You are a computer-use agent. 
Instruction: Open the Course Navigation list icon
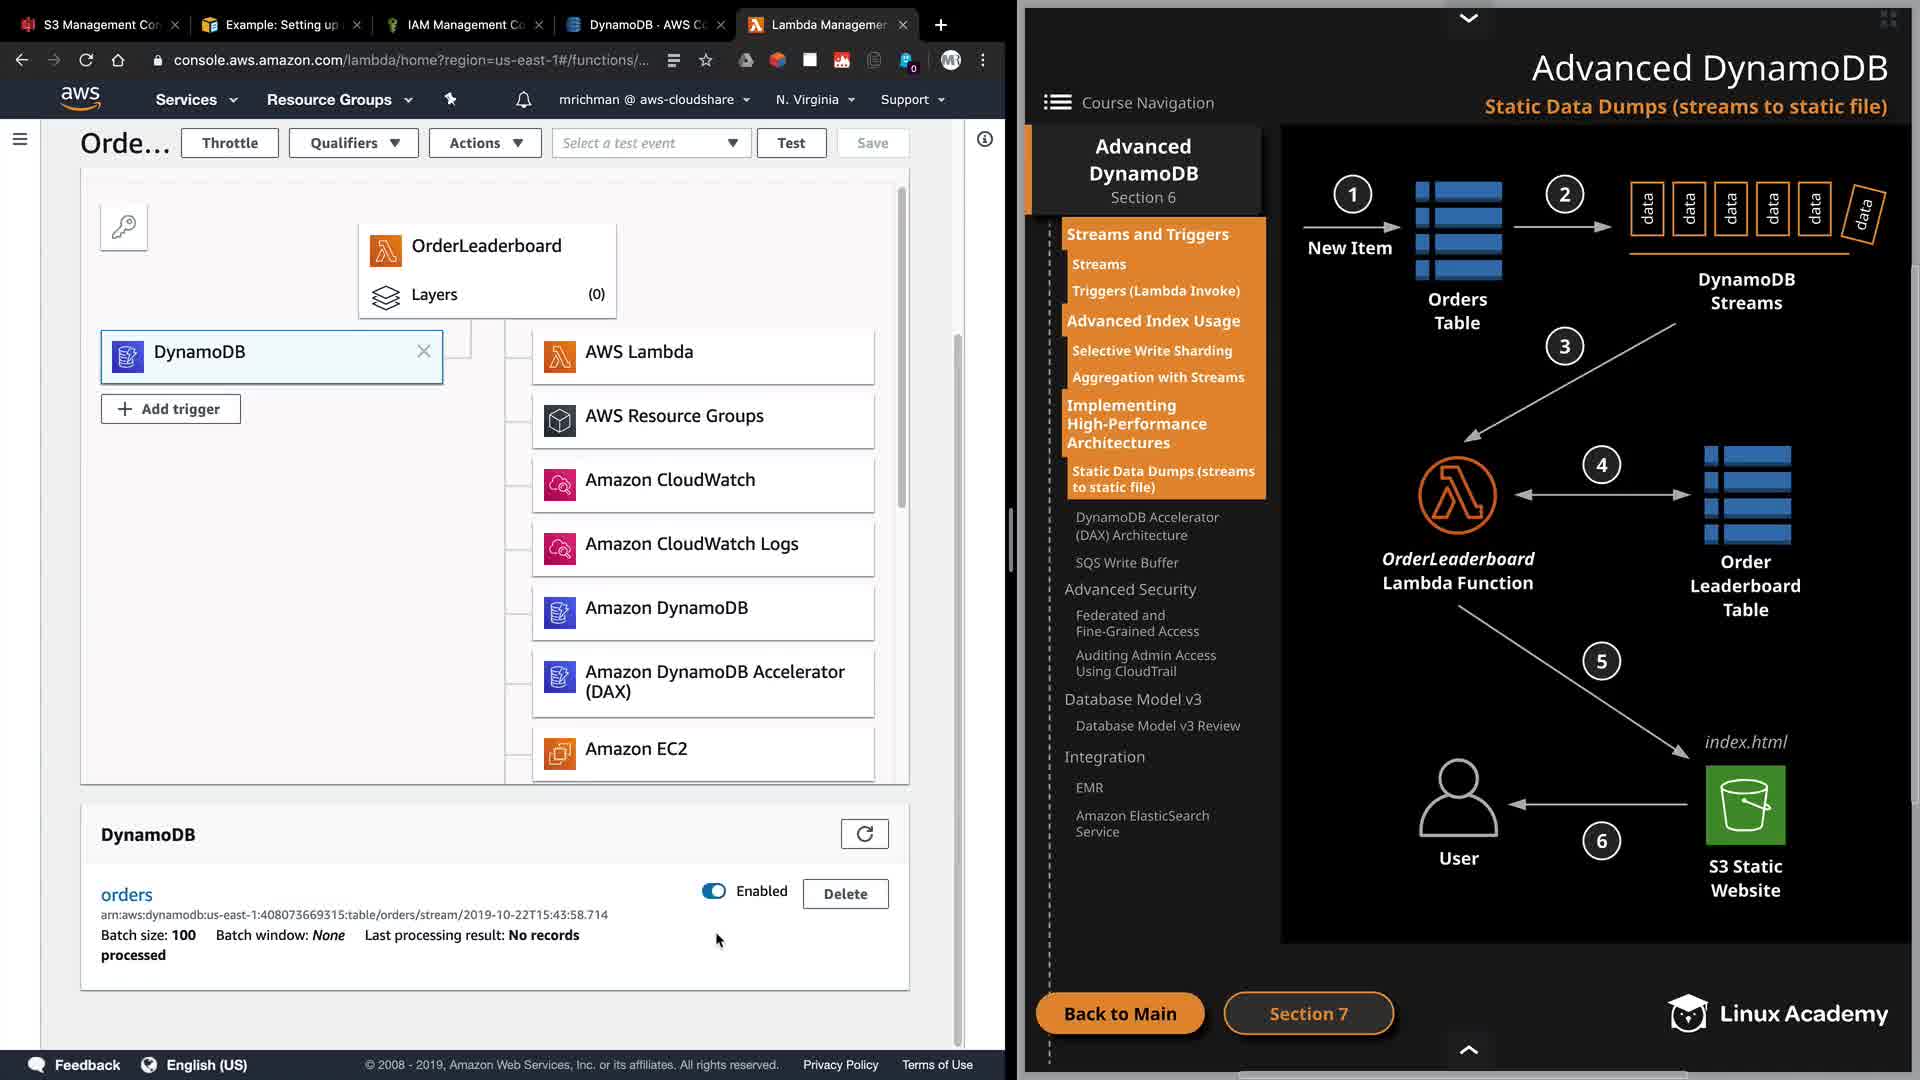[x=1057, y=103]
